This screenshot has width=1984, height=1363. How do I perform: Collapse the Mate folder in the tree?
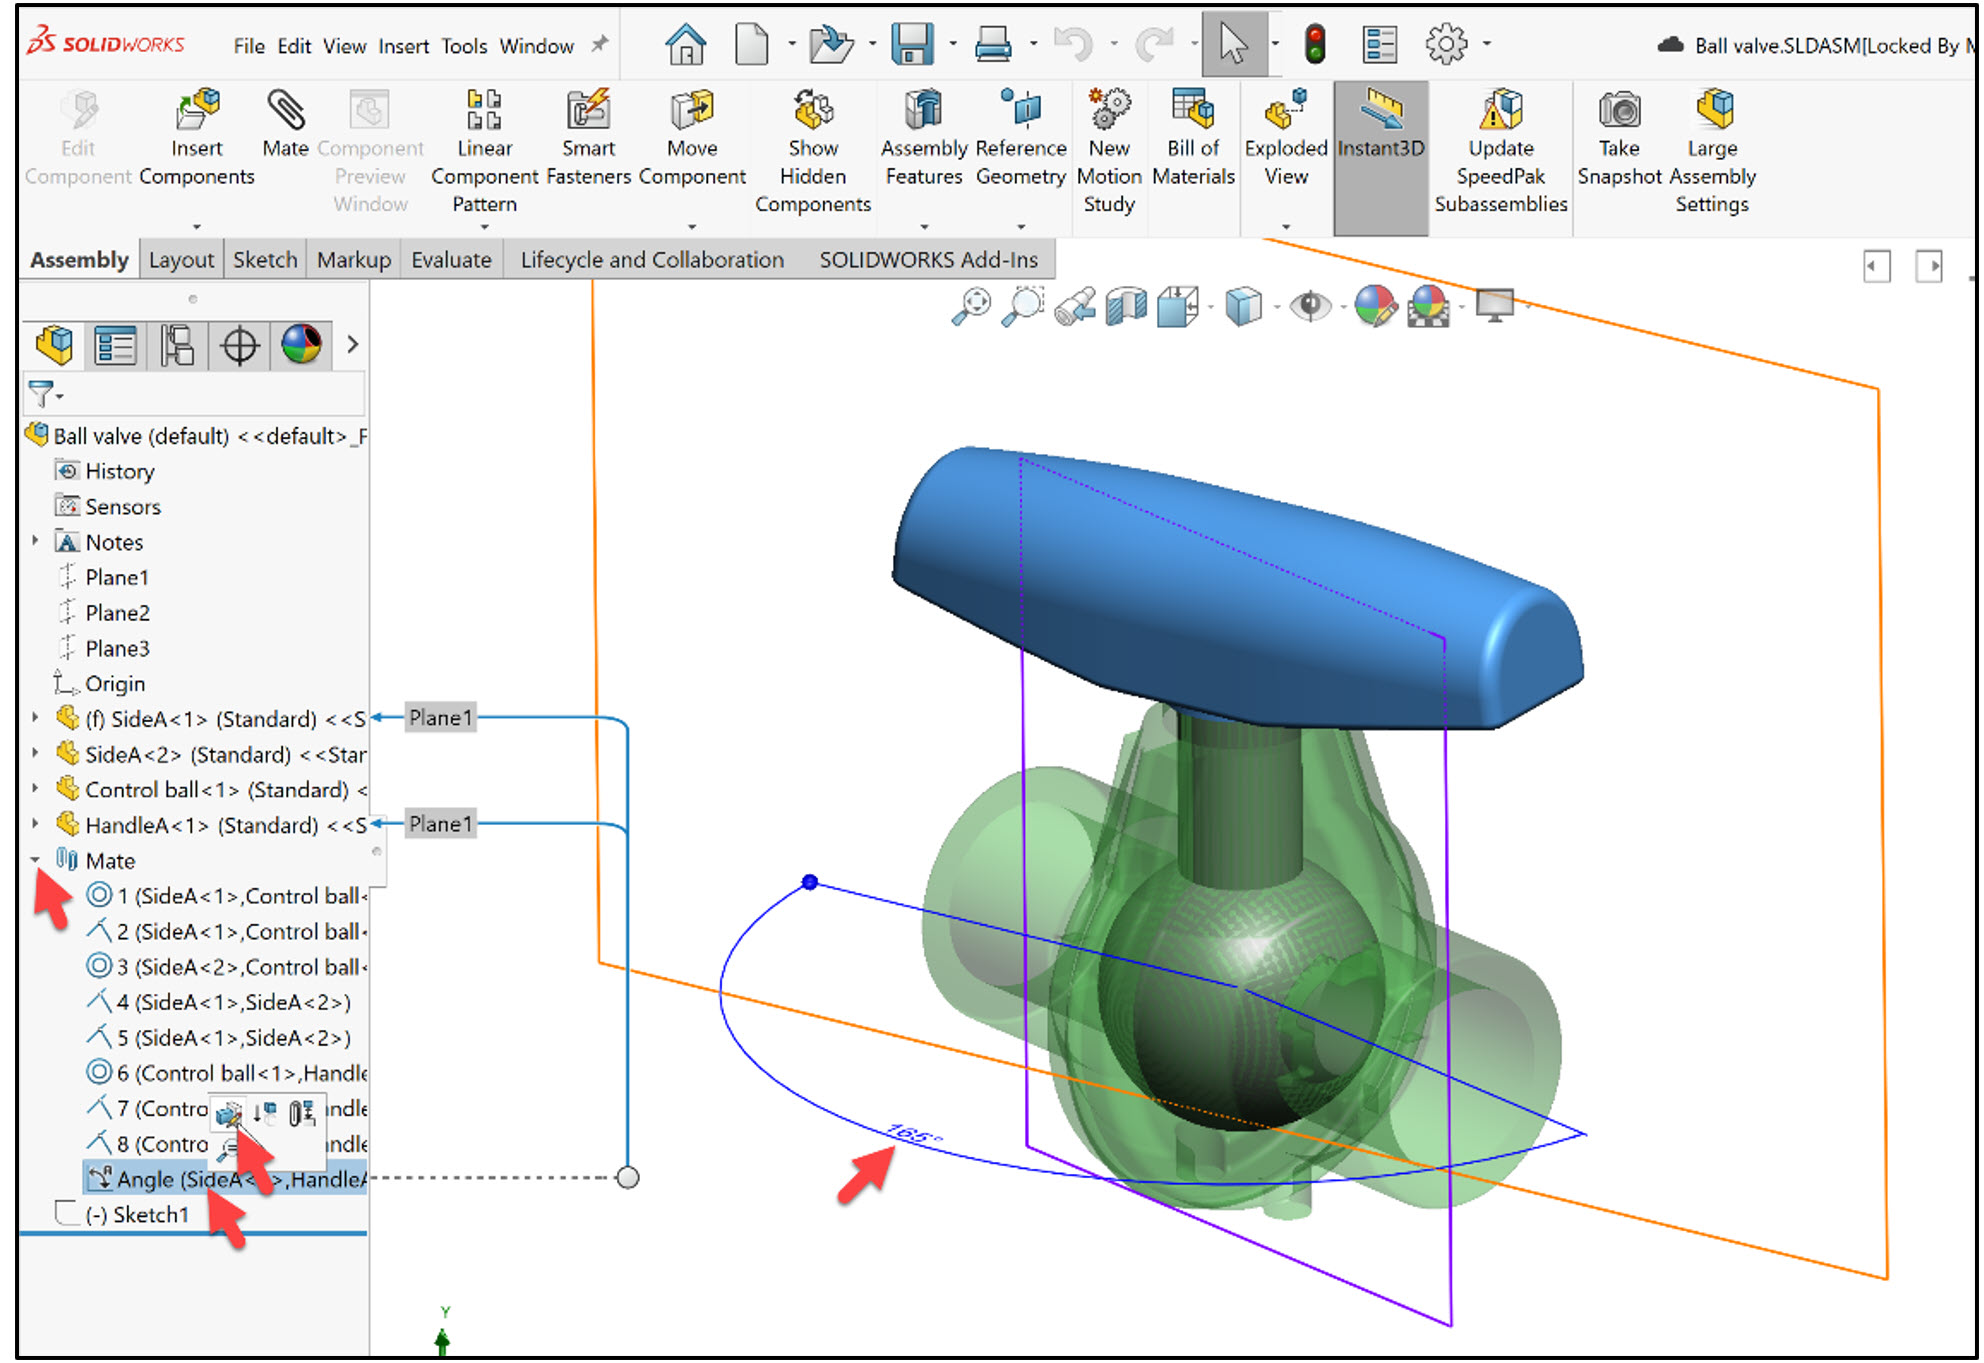pyautogui.click(x=36, y=860)
